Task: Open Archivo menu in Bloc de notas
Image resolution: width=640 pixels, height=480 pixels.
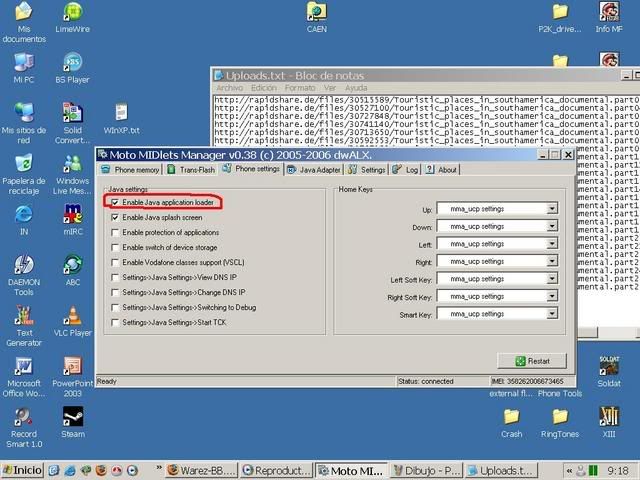Action: click(x=229, y=88)
